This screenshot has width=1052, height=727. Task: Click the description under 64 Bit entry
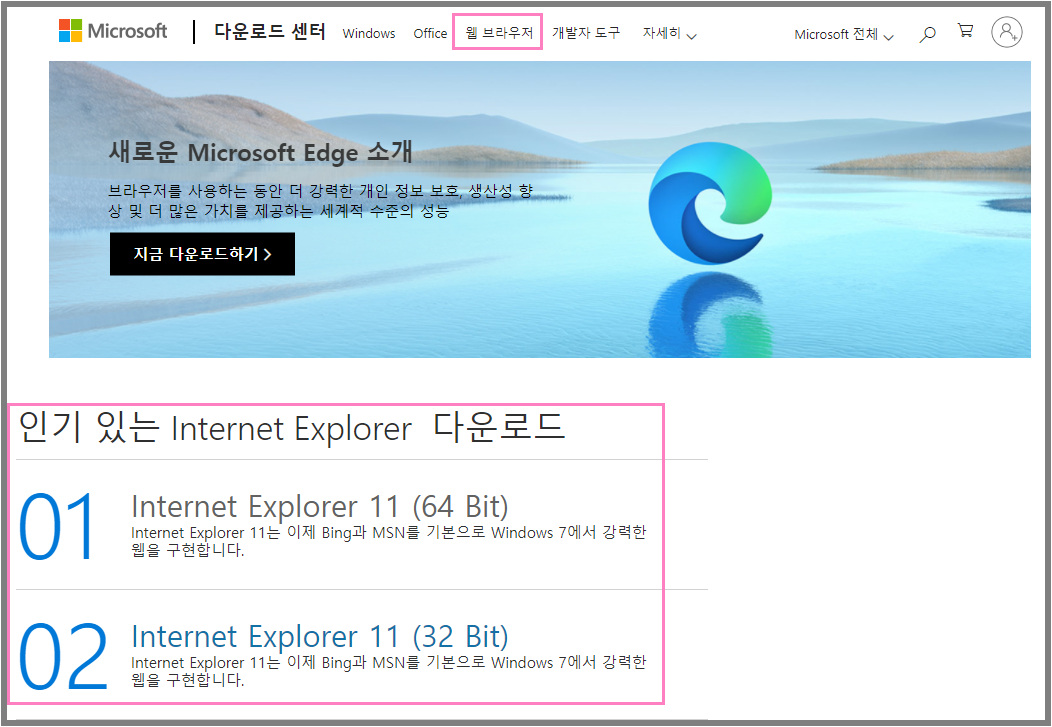(x=388, y=541)
